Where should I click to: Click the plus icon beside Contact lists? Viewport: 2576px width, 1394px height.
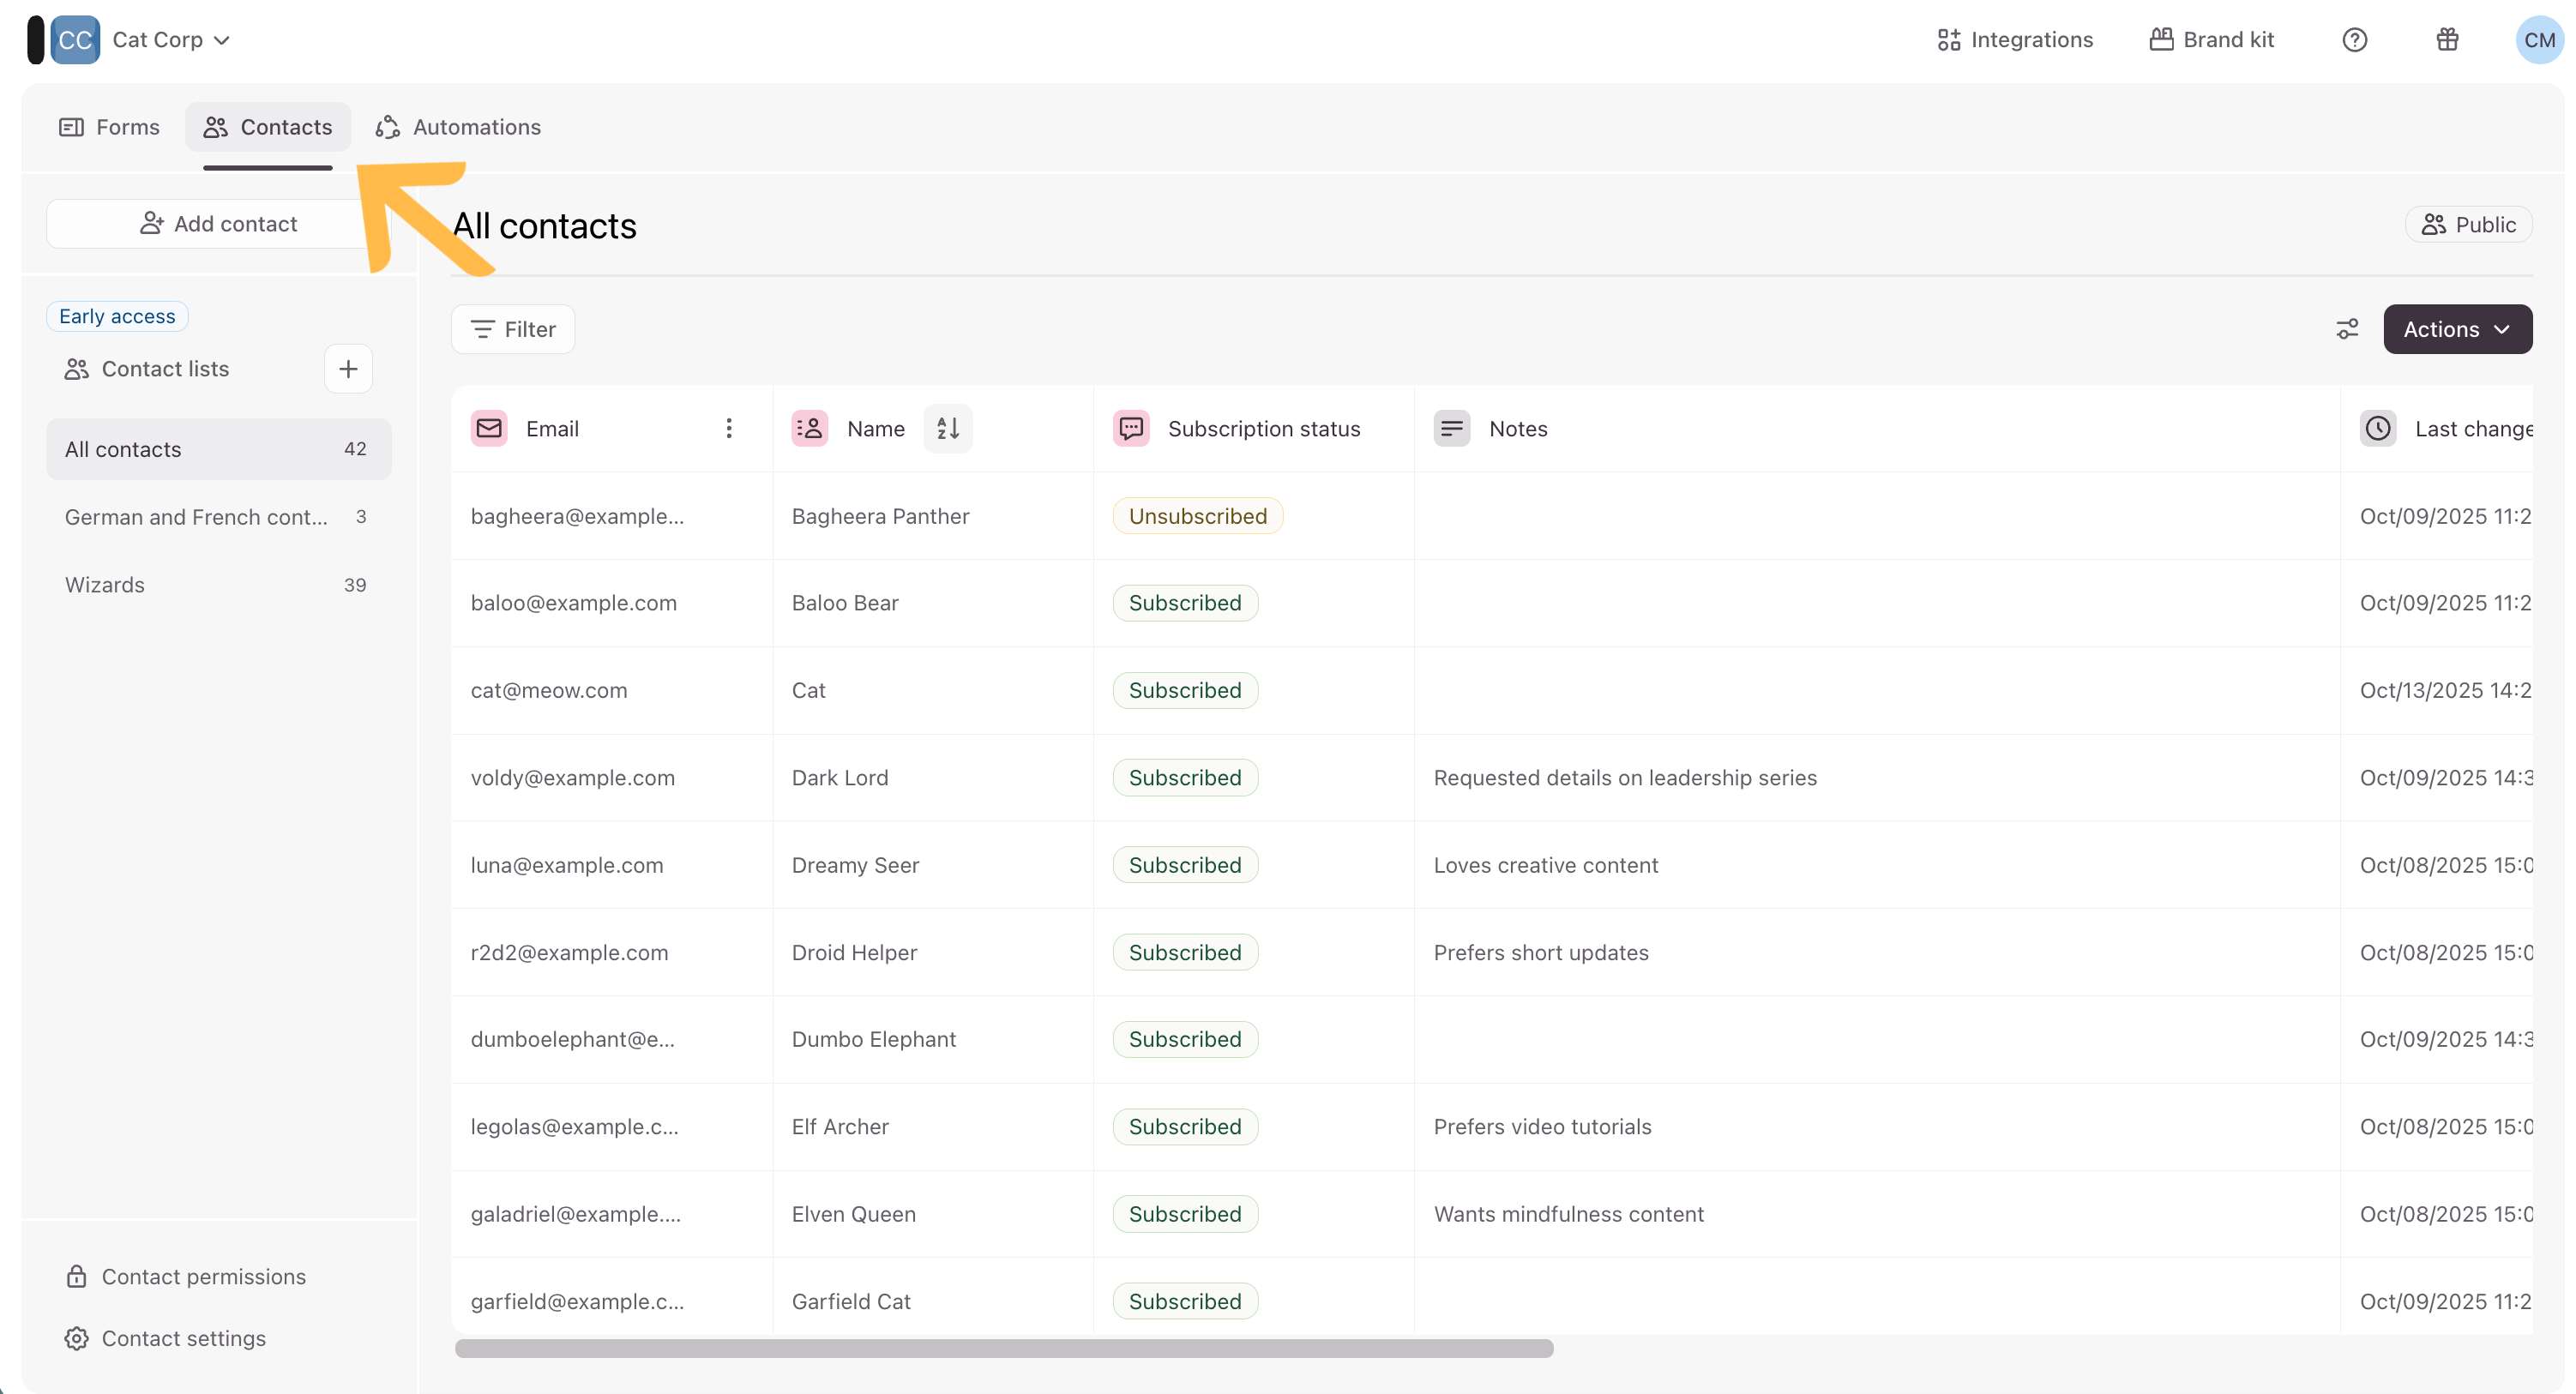[348, 369]
